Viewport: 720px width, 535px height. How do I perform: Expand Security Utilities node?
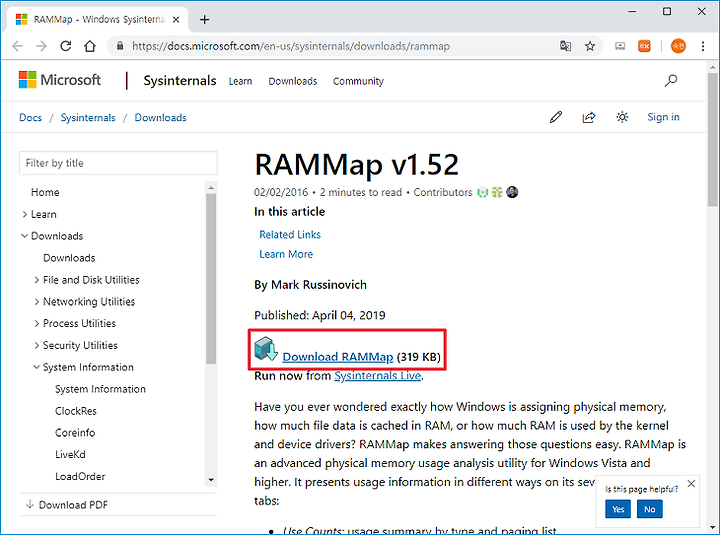[37, 345]
